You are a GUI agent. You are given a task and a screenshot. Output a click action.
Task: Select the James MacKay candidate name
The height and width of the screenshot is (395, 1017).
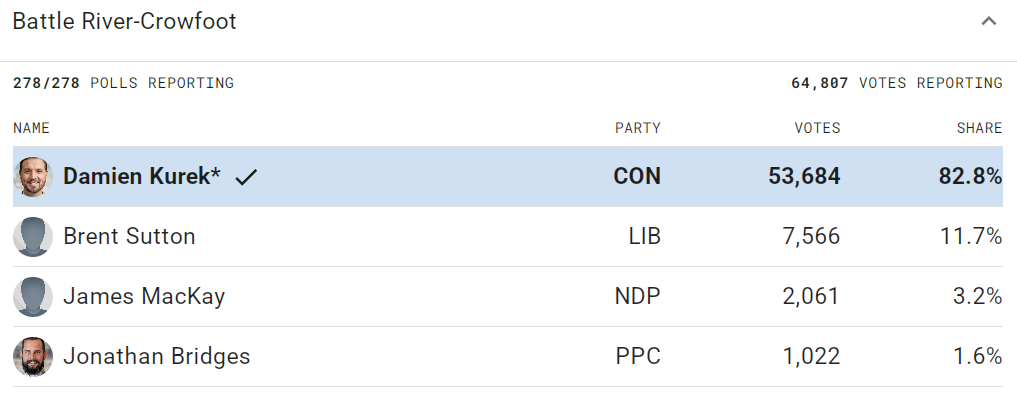pos(144,296)
